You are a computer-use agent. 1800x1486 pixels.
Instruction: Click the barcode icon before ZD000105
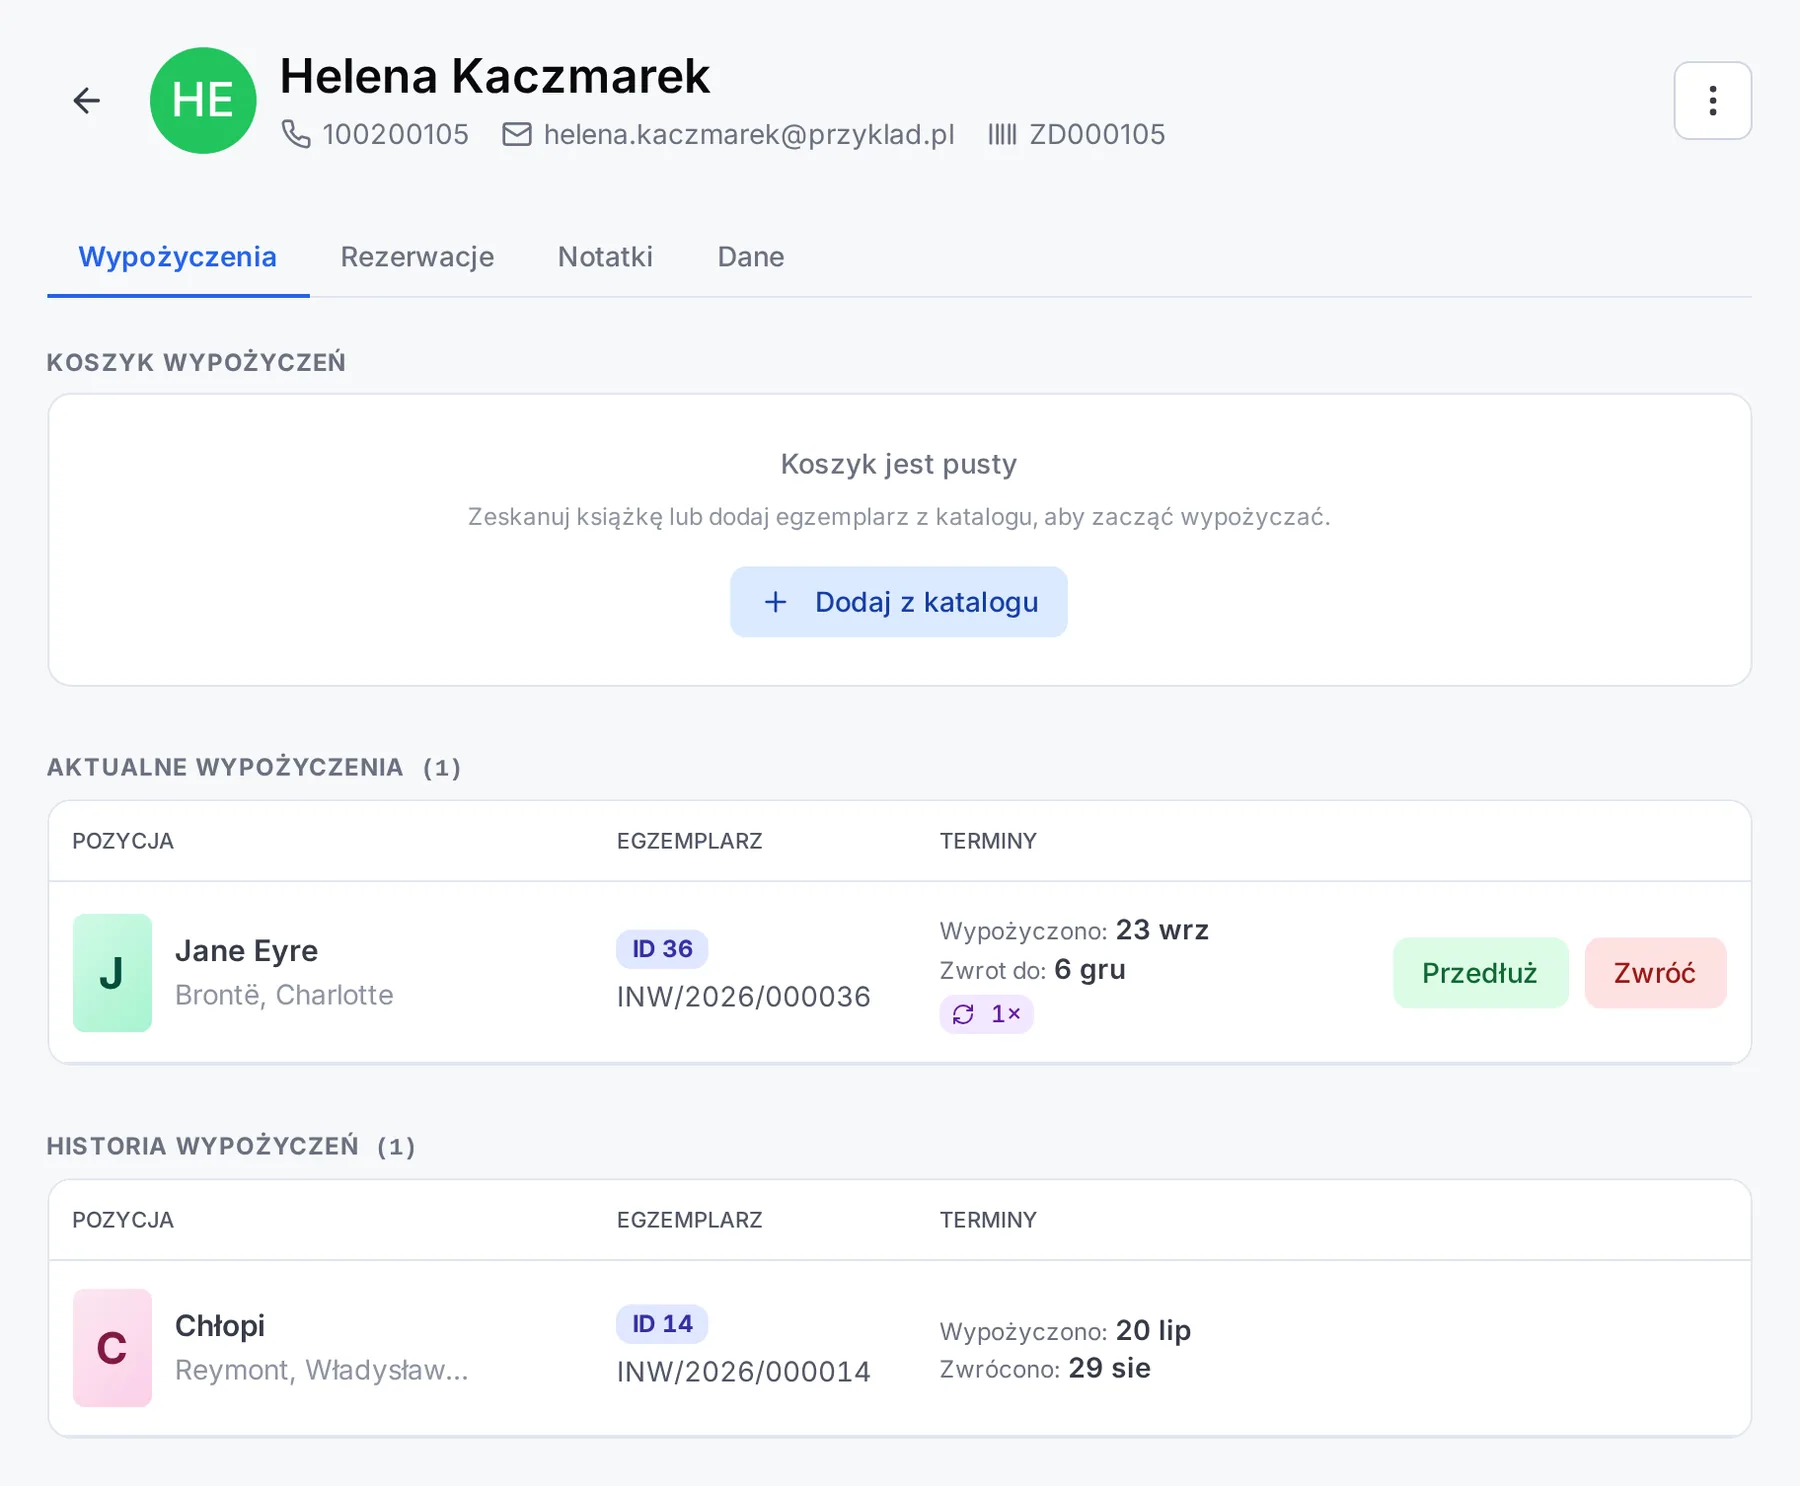point(1002,134)
